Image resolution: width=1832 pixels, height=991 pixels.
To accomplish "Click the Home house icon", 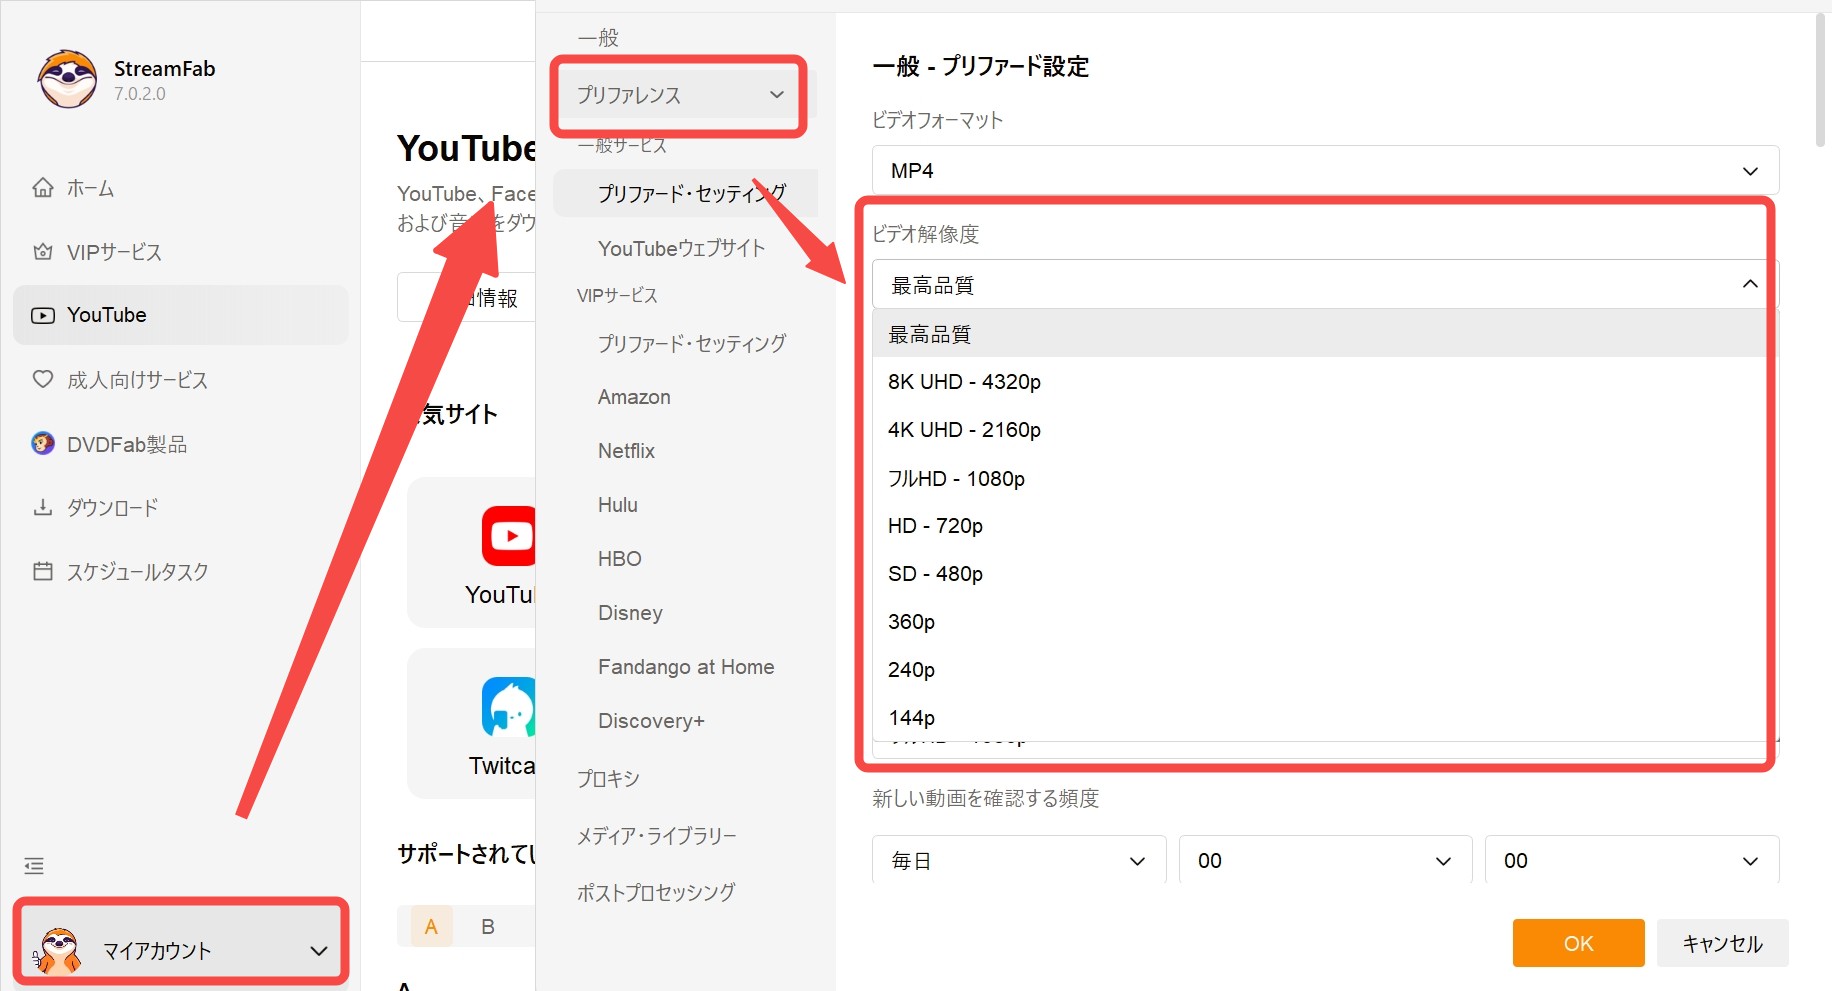I will pos(43,187).
